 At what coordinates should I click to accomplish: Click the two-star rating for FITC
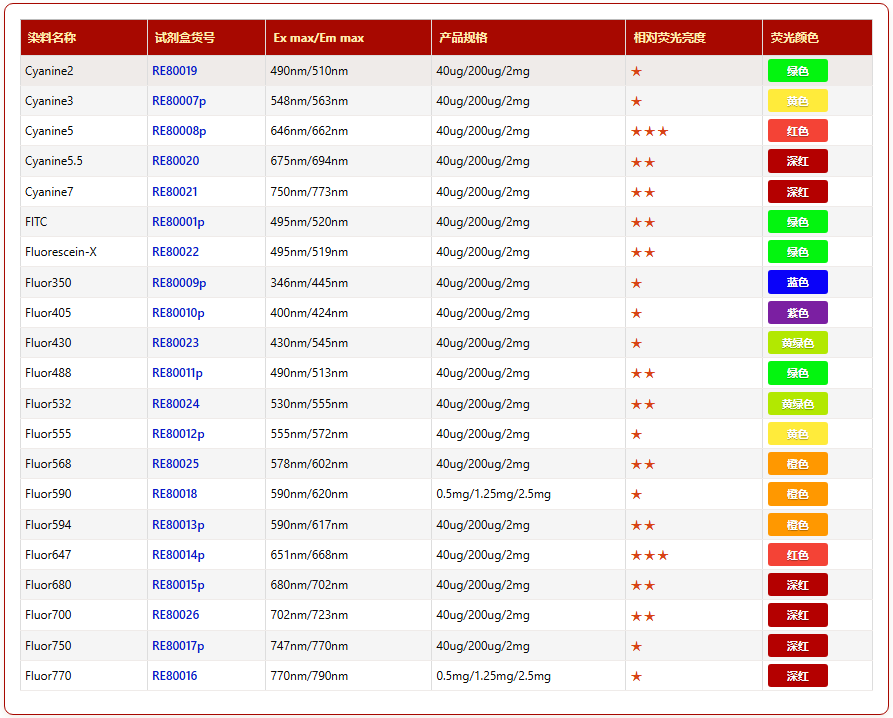(643, 222)
